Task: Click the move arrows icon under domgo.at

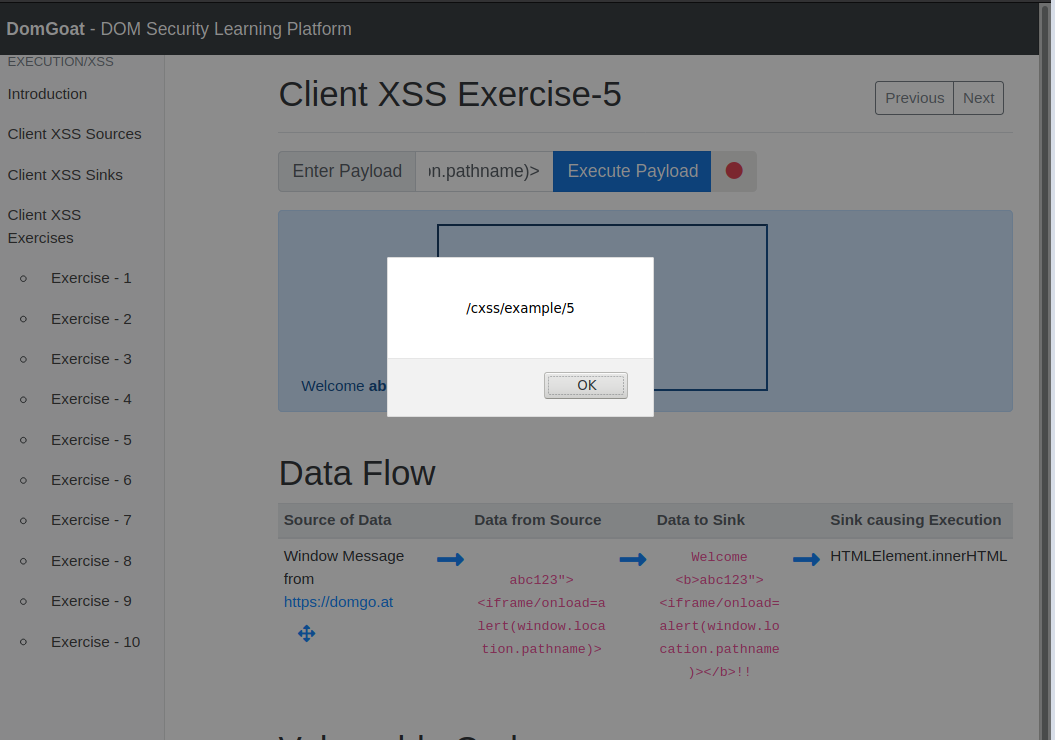Action: [x=307, y=633]
